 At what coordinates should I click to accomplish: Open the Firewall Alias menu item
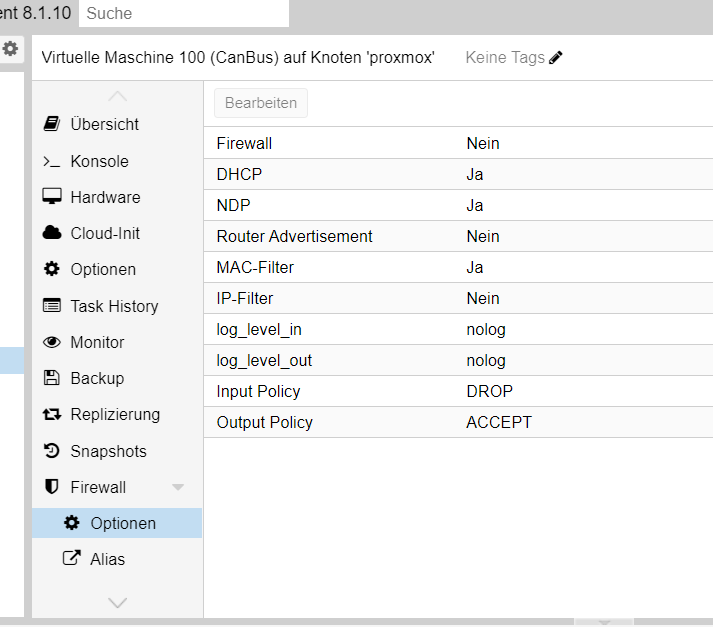click(107, 559)
